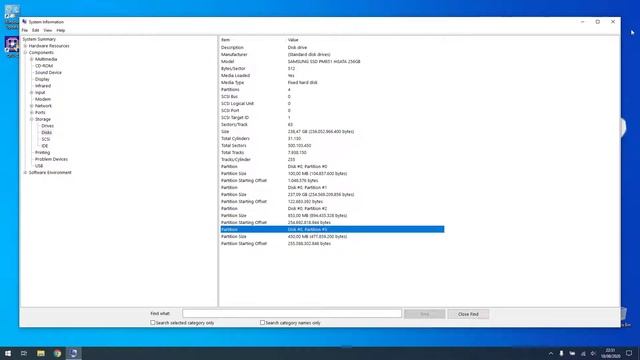Select SCSI under Storage

[x=45, y=139]
